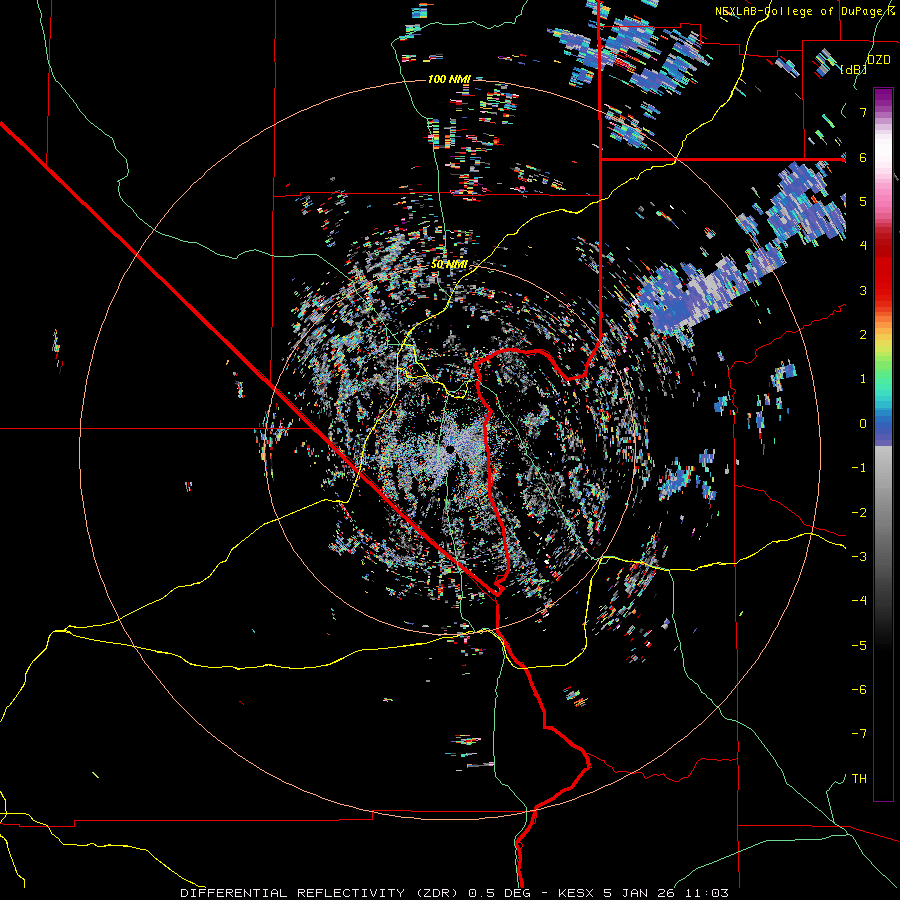The height and width of the screenshot is (900, 900).
Task: Click the "0" value on the color scale
Action: point(863,424)
